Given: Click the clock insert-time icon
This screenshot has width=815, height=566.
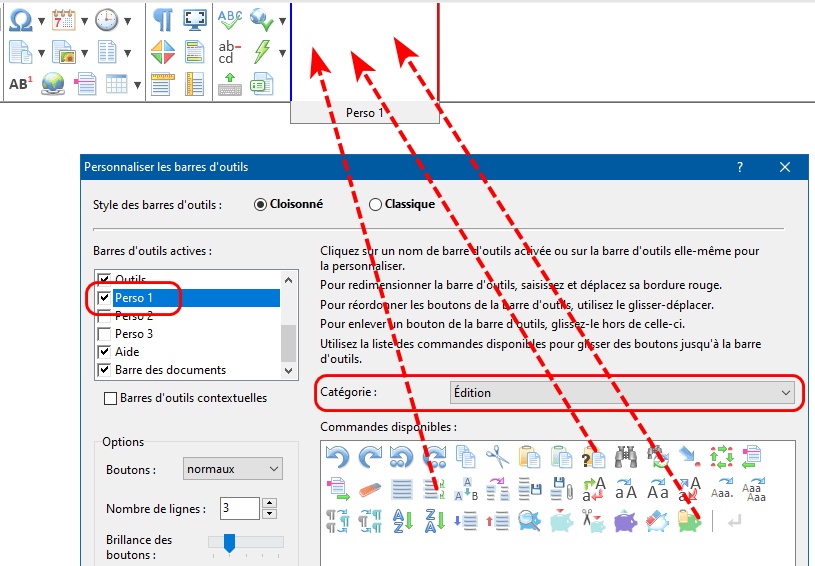Looking at the screenshot, I should pyautogui.click(x=106, y=19).
